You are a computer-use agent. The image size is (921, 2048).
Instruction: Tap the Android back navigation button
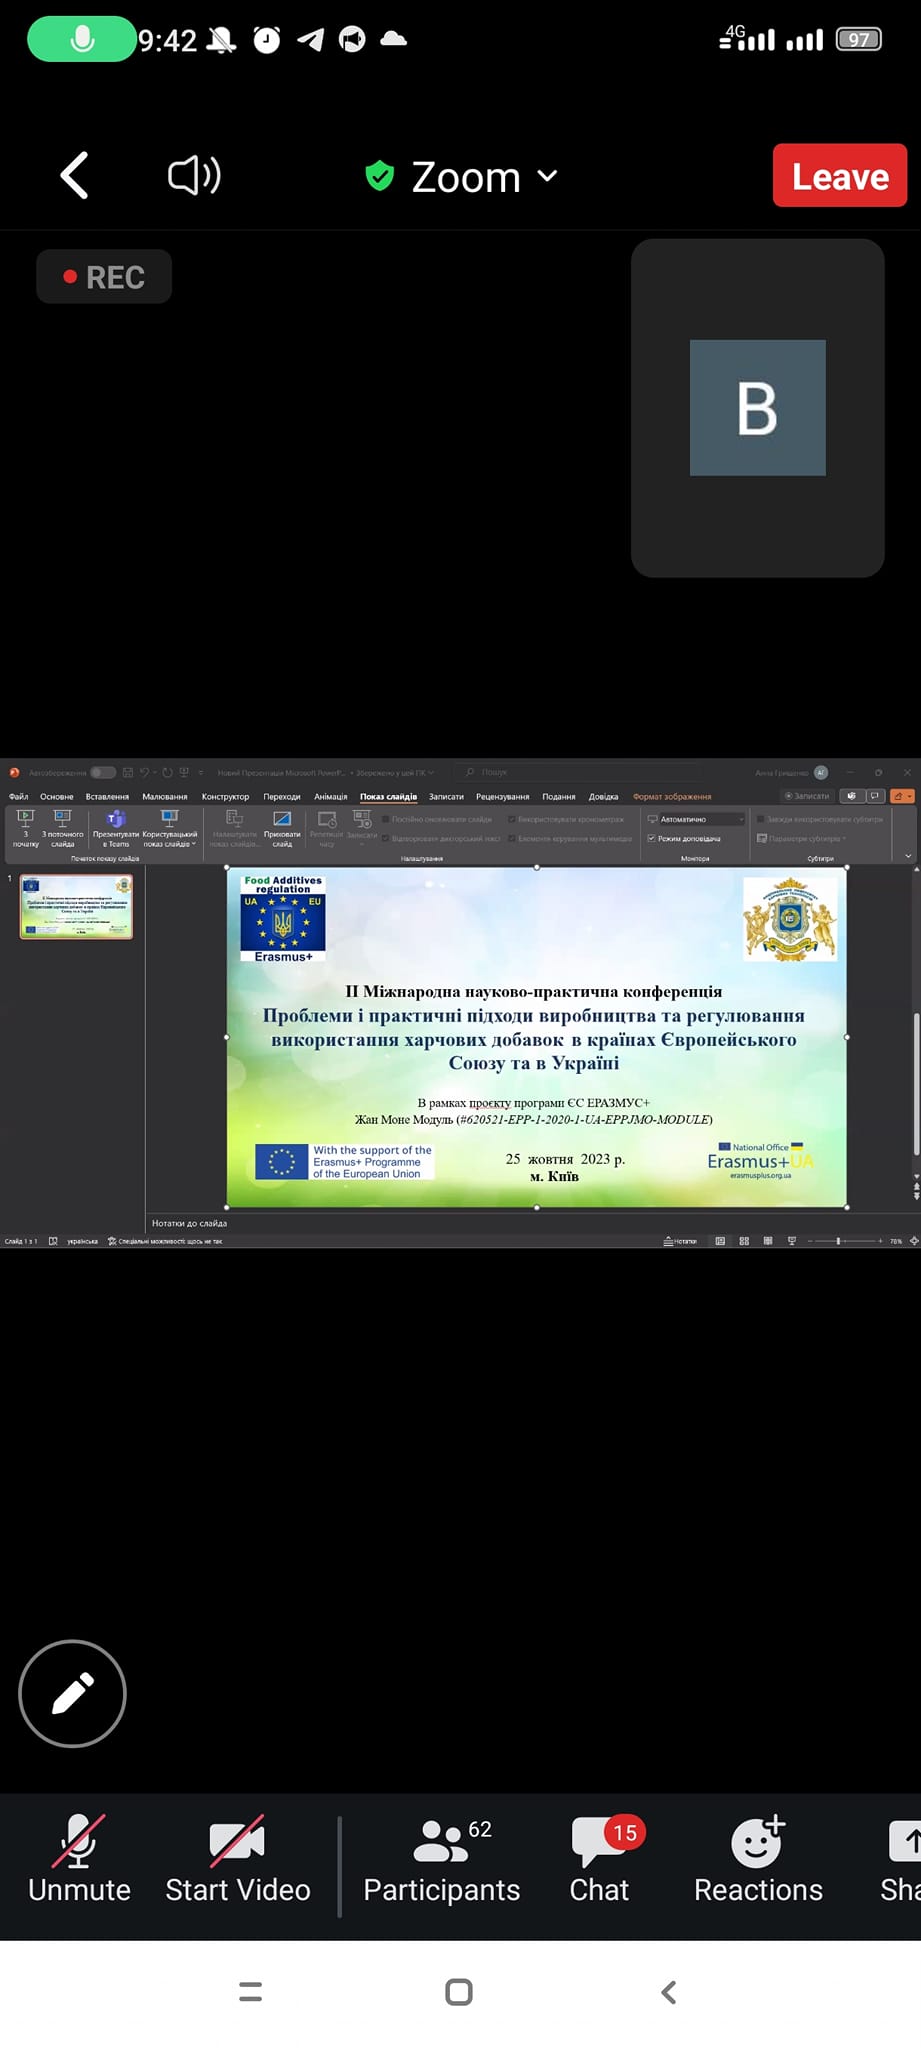click(x=669, y=1992)
